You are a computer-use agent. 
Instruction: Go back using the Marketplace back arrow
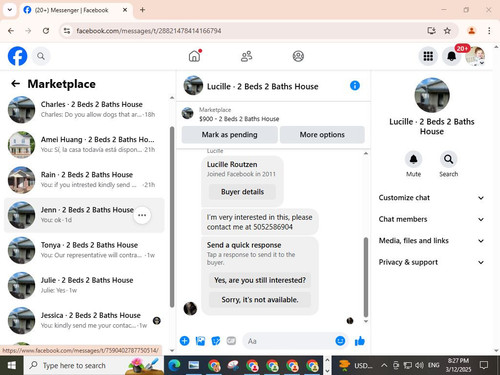coord(15,84)
